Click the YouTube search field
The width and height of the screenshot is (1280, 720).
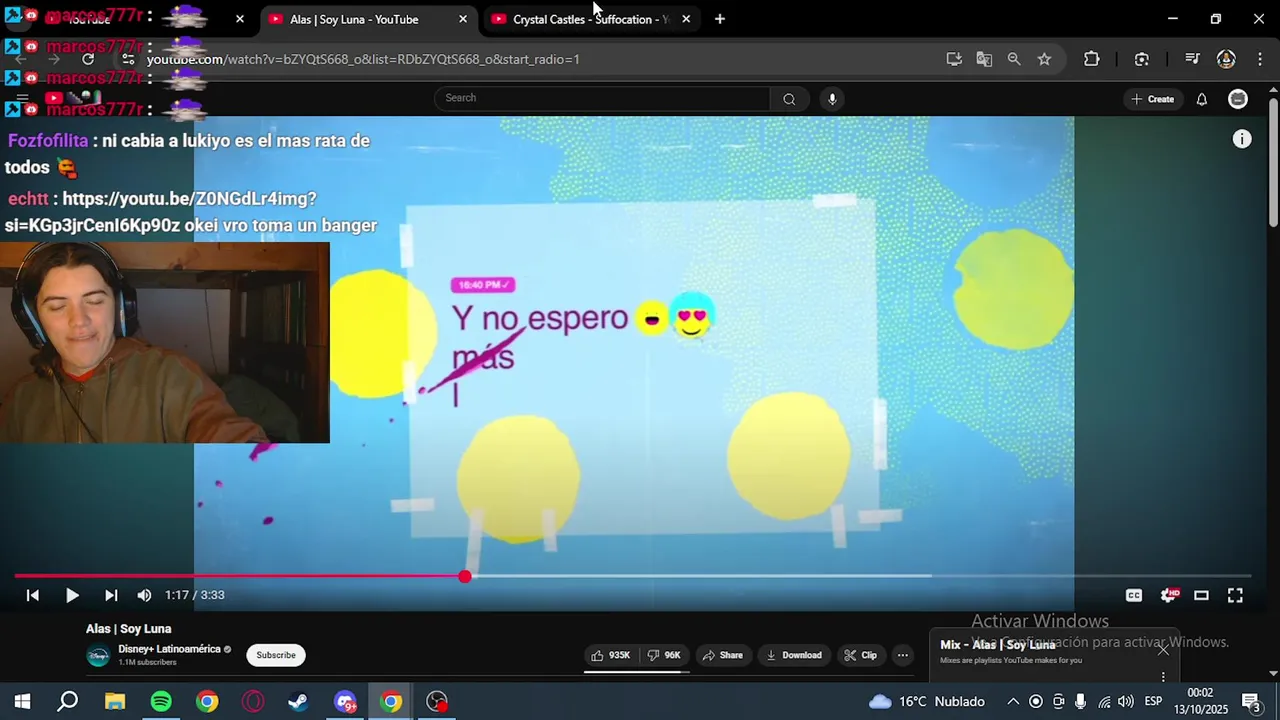tap(603, 98)
